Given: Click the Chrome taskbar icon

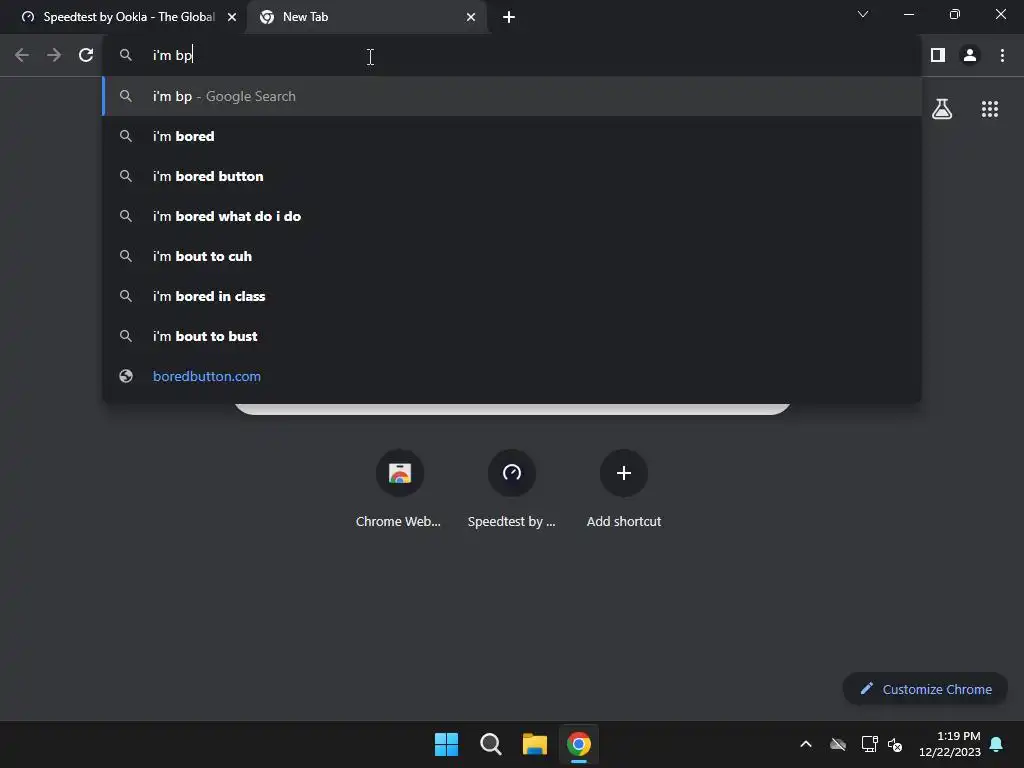Looking at the screenshot, I should coord(579,744).
